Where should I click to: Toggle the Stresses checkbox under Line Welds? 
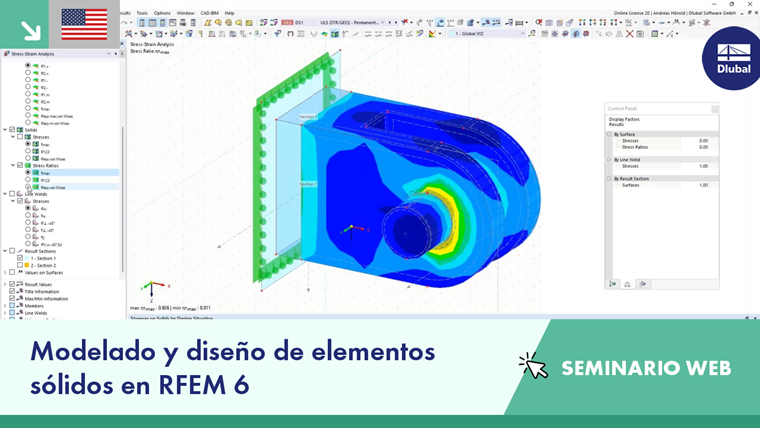tap(20, 201)
